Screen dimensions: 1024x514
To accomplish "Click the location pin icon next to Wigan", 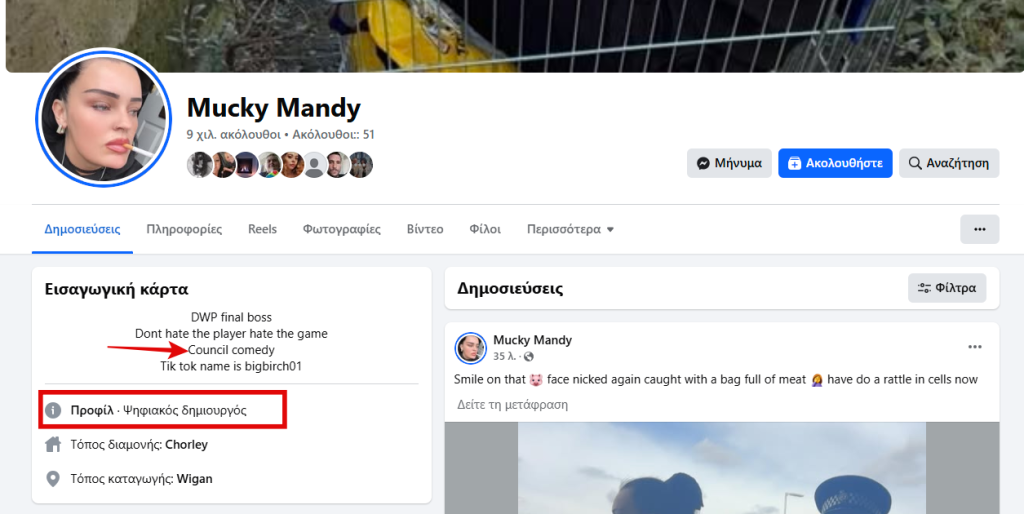I will [x=53, y=479].
